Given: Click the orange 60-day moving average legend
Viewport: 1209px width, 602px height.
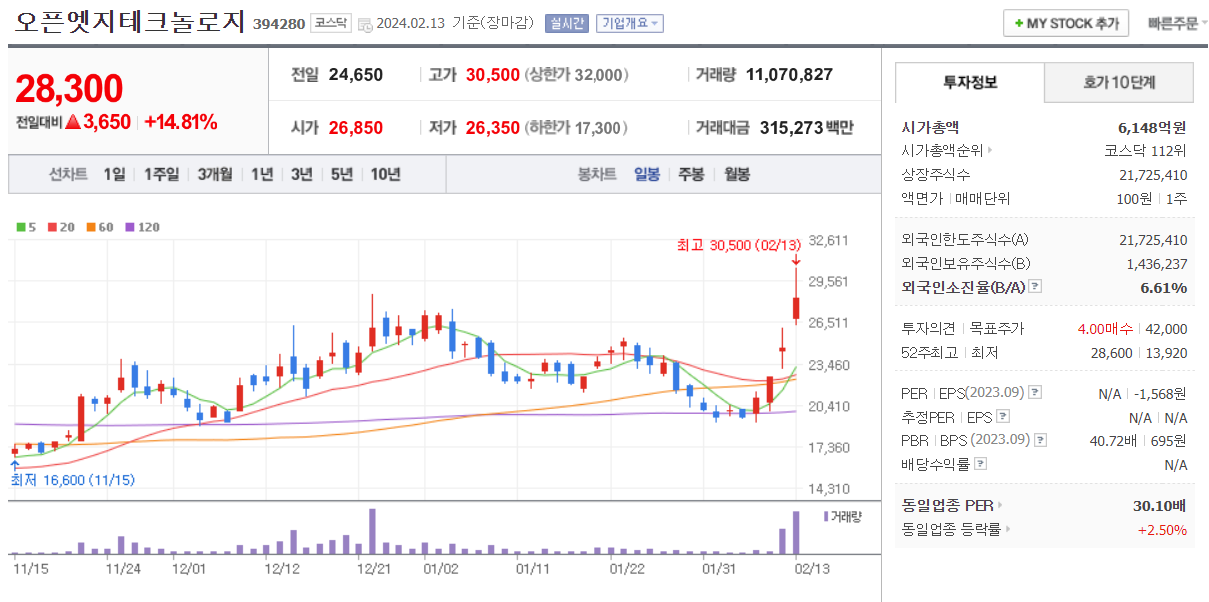Looking at the screenshot, I should point(100,227).
